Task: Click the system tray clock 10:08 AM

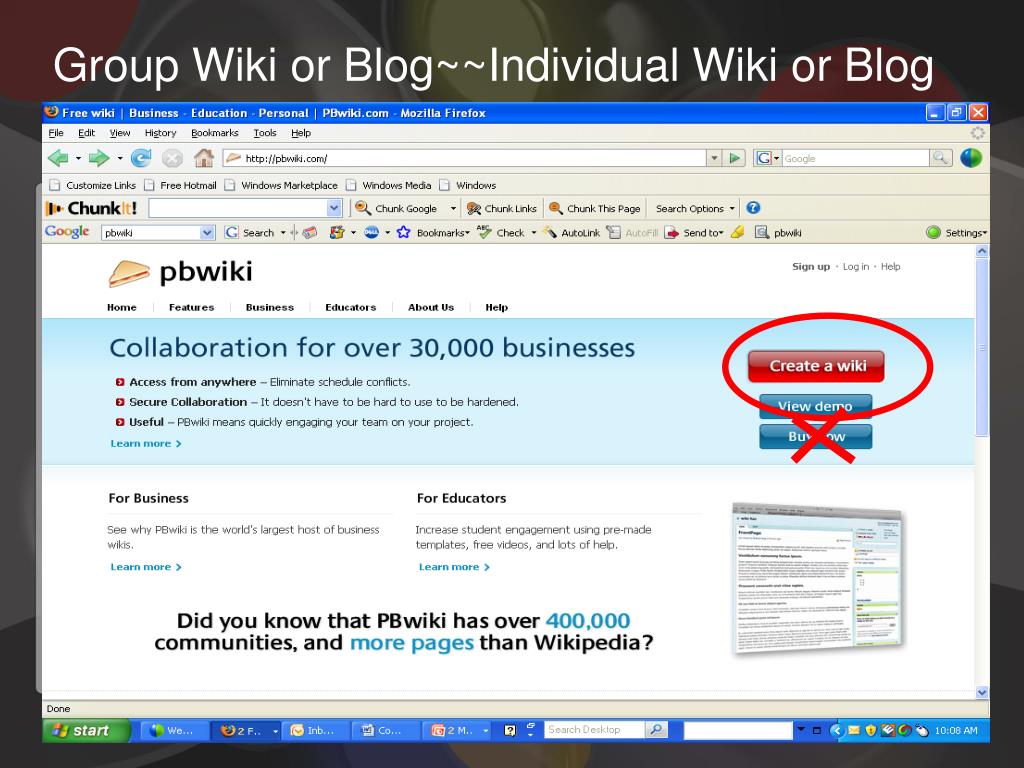Action: click(x=955, y=731)
